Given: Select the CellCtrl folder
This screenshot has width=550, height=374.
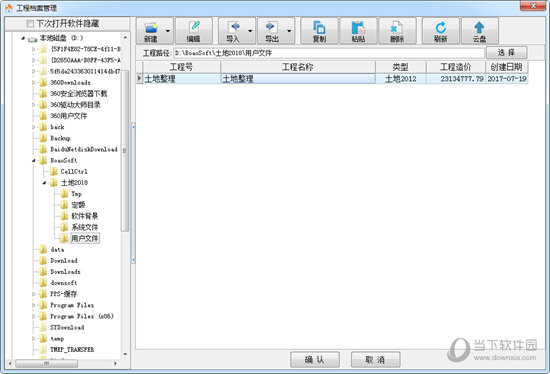Looking at the screenshot, I should 74,172.
